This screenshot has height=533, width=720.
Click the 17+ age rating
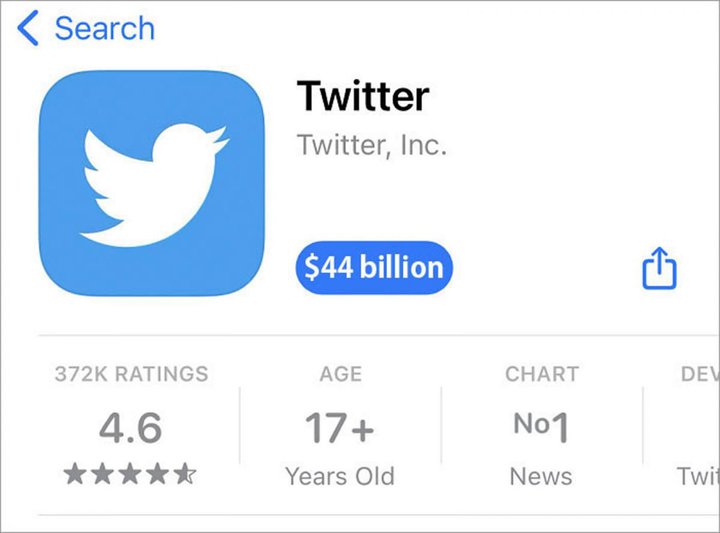pyautogui.click(x=340, y=429)
